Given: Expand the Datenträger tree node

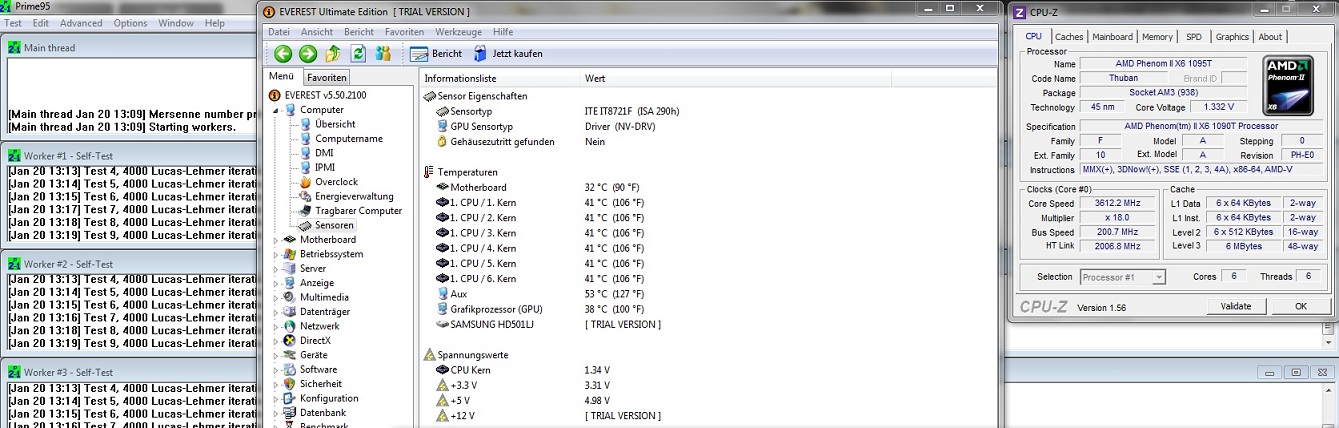Looking at the screenshot, I should click(x=276, y=312).
